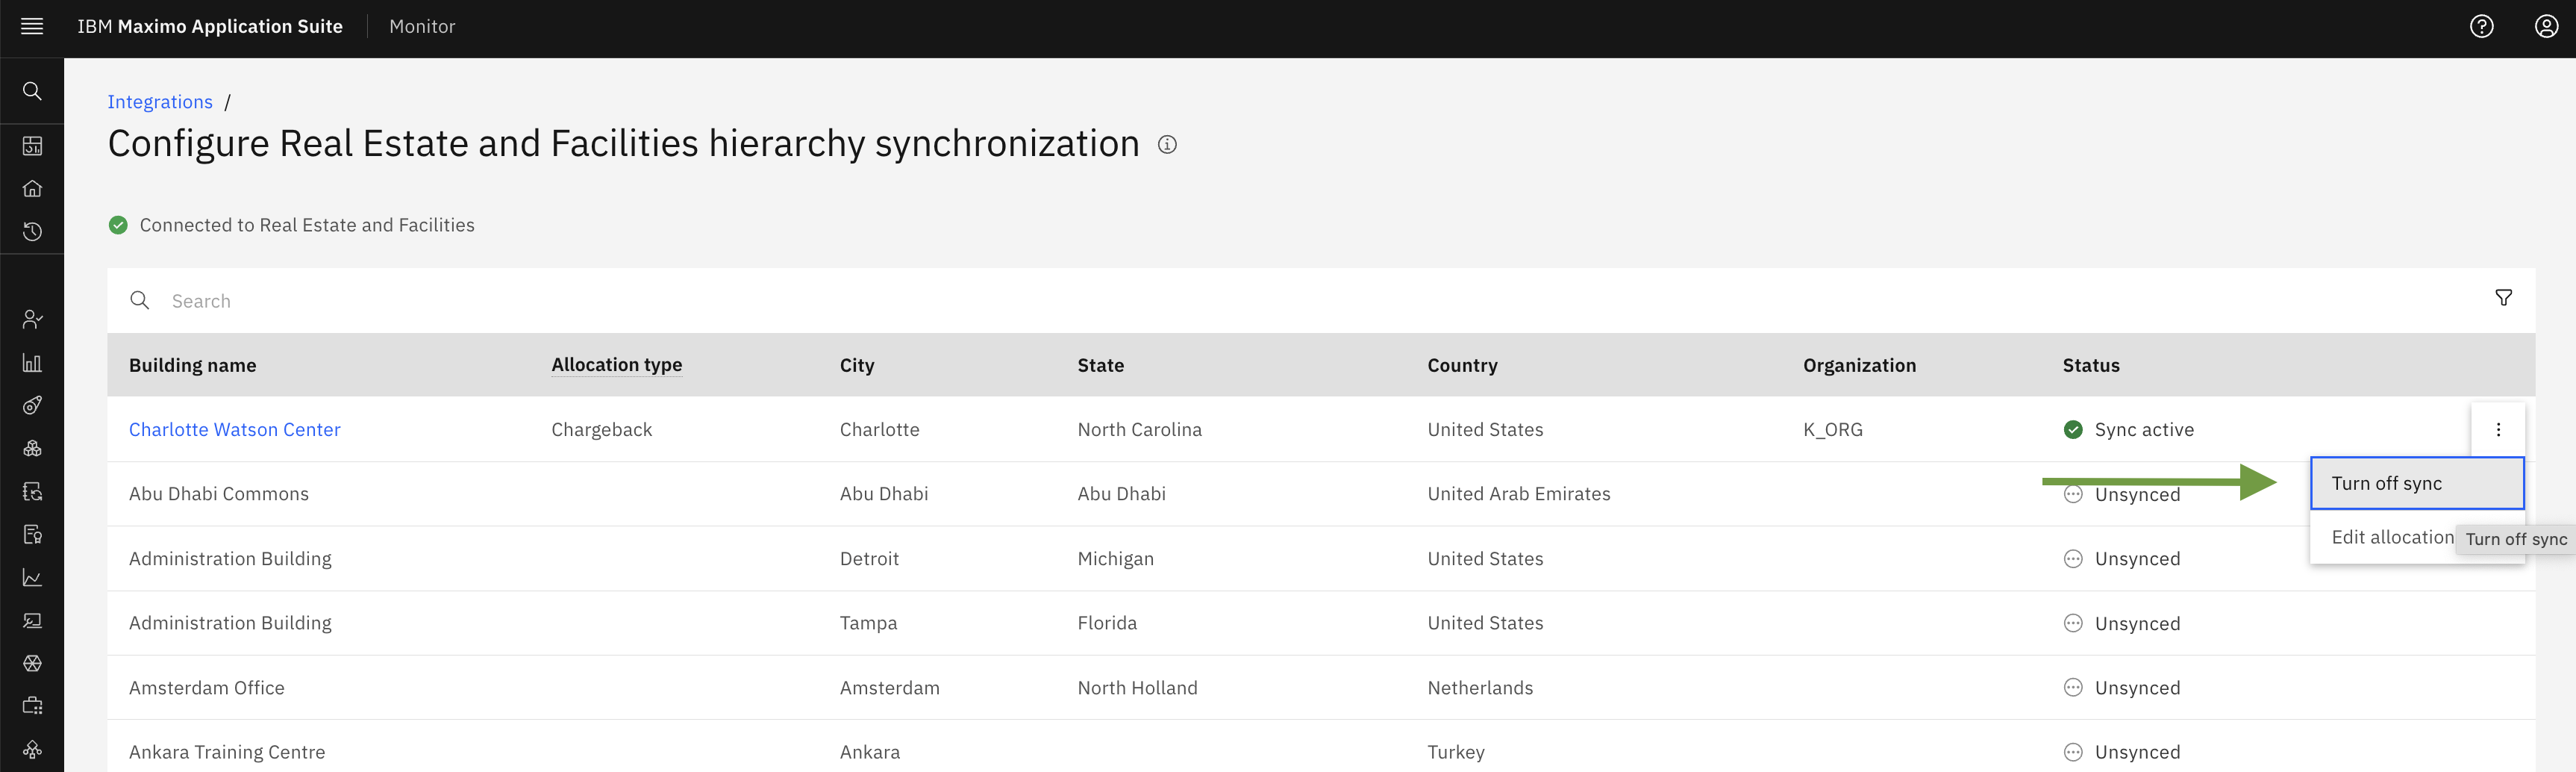Select the Ankara Training Centre name
2576x772 pixels.
(x=227, y=752)
